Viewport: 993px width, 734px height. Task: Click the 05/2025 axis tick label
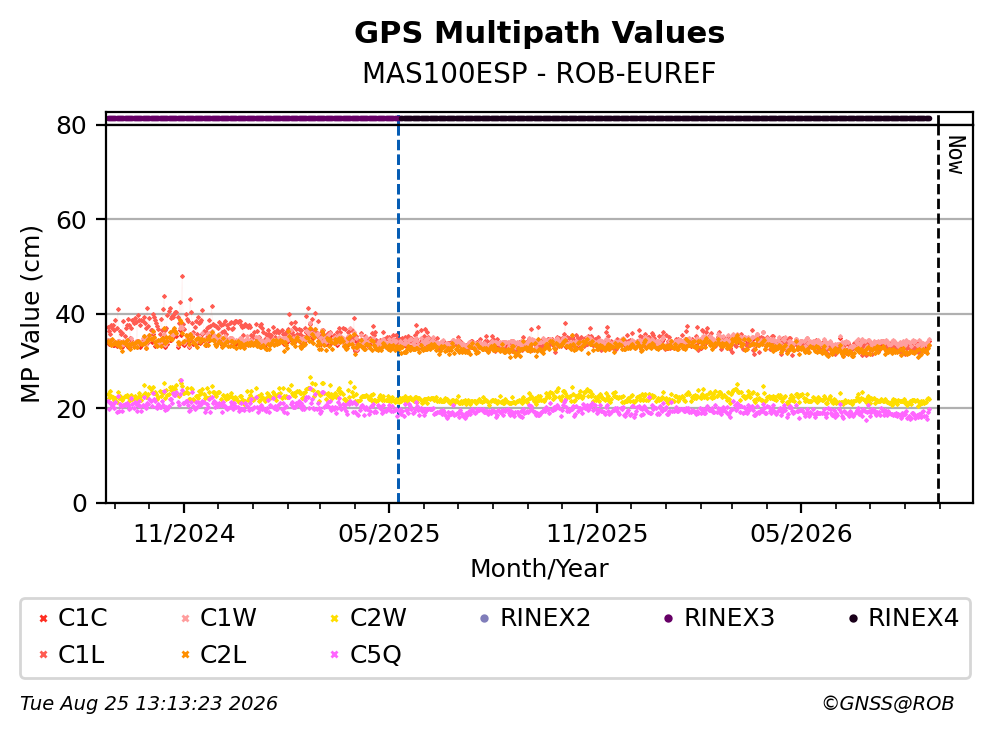pyautogui.click(x=389, y=534)
